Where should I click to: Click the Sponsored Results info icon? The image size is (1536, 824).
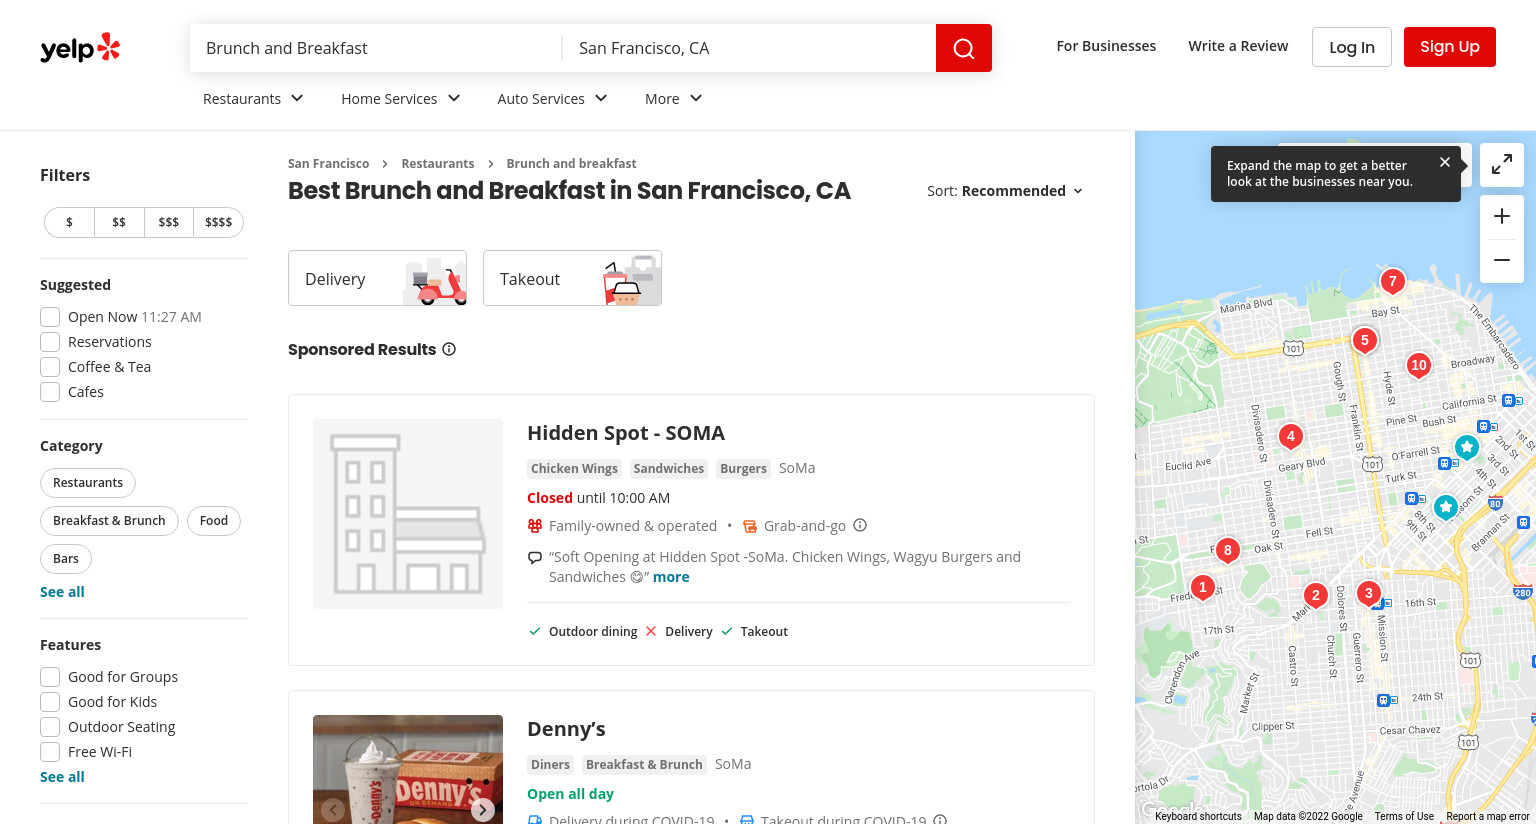449,349
